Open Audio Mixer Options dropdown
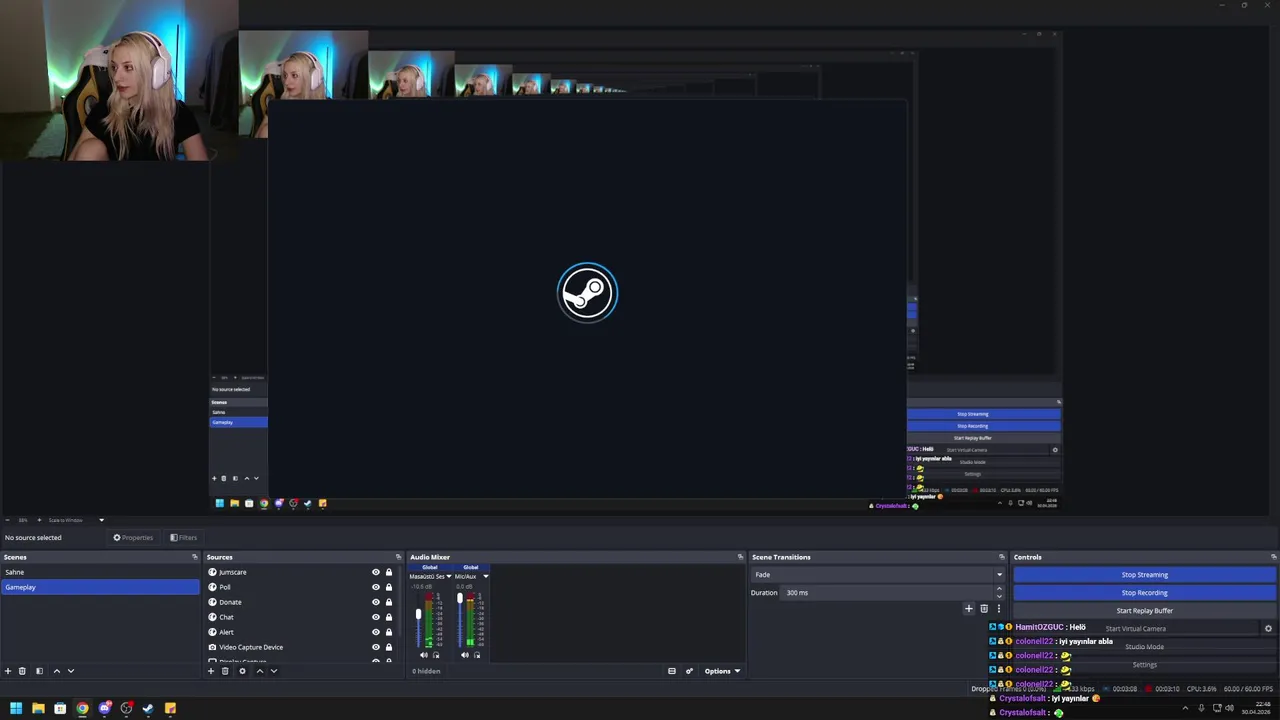The width and height of the screenshot is (1280, 720). pos(722,671)
